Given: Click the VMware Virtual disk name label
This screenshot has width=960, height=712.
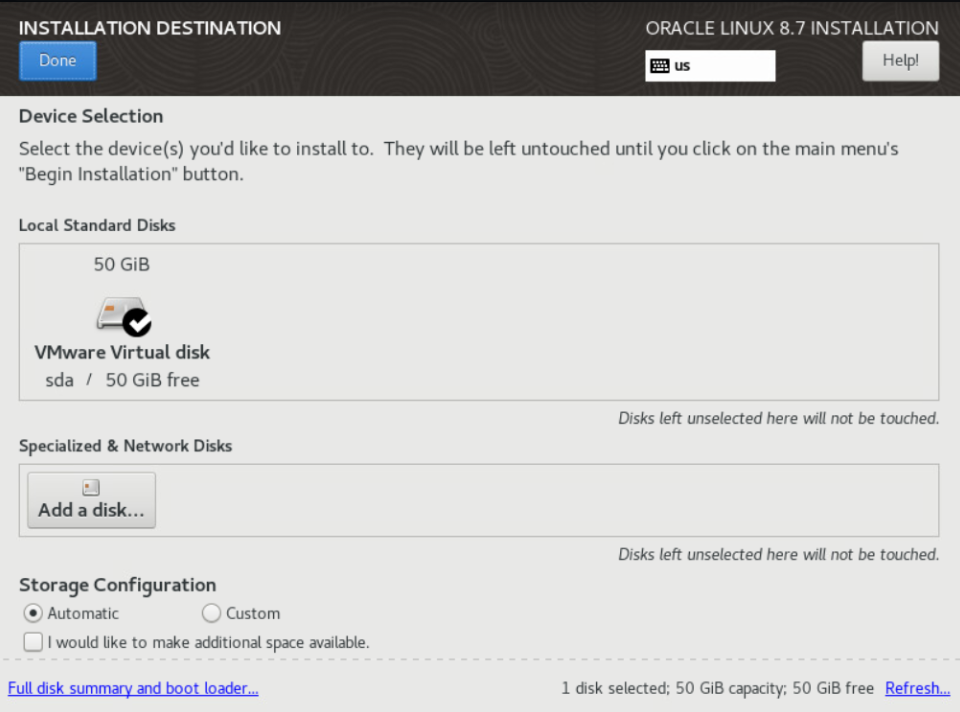Looking at the screenshot, I should pos(122,352).
